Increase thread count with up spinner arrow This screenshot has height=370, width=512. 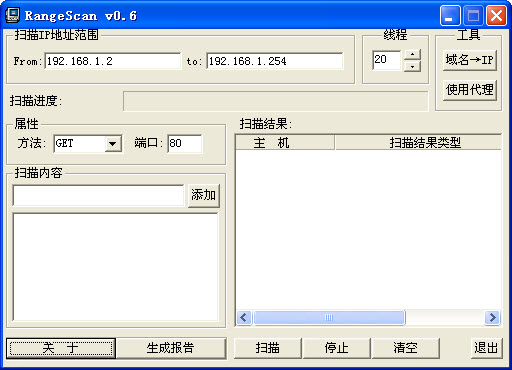tap(412, 54)
